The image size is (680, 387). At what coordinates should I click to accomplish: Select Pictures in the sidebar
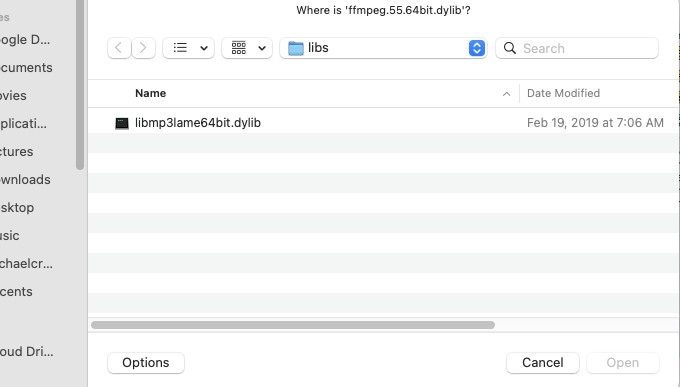pyautogui.click(x=16, y=152)
